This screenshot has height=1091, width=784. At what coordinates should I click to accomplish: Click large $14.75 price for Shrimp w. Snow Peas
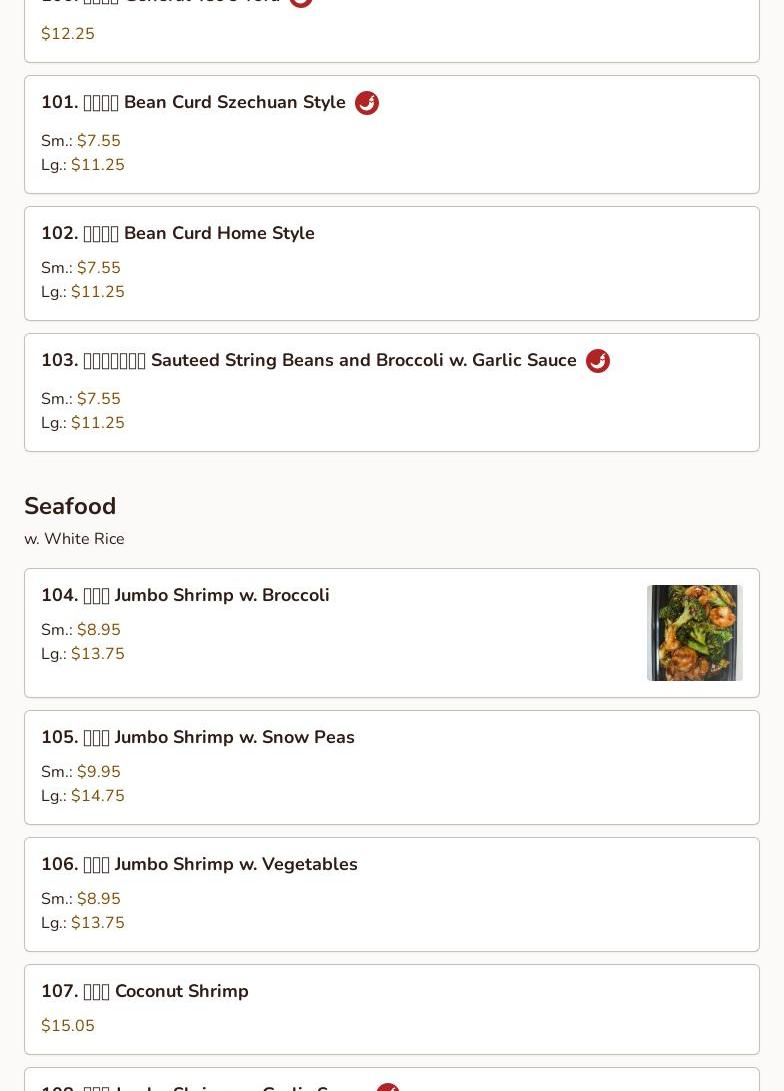97,796
